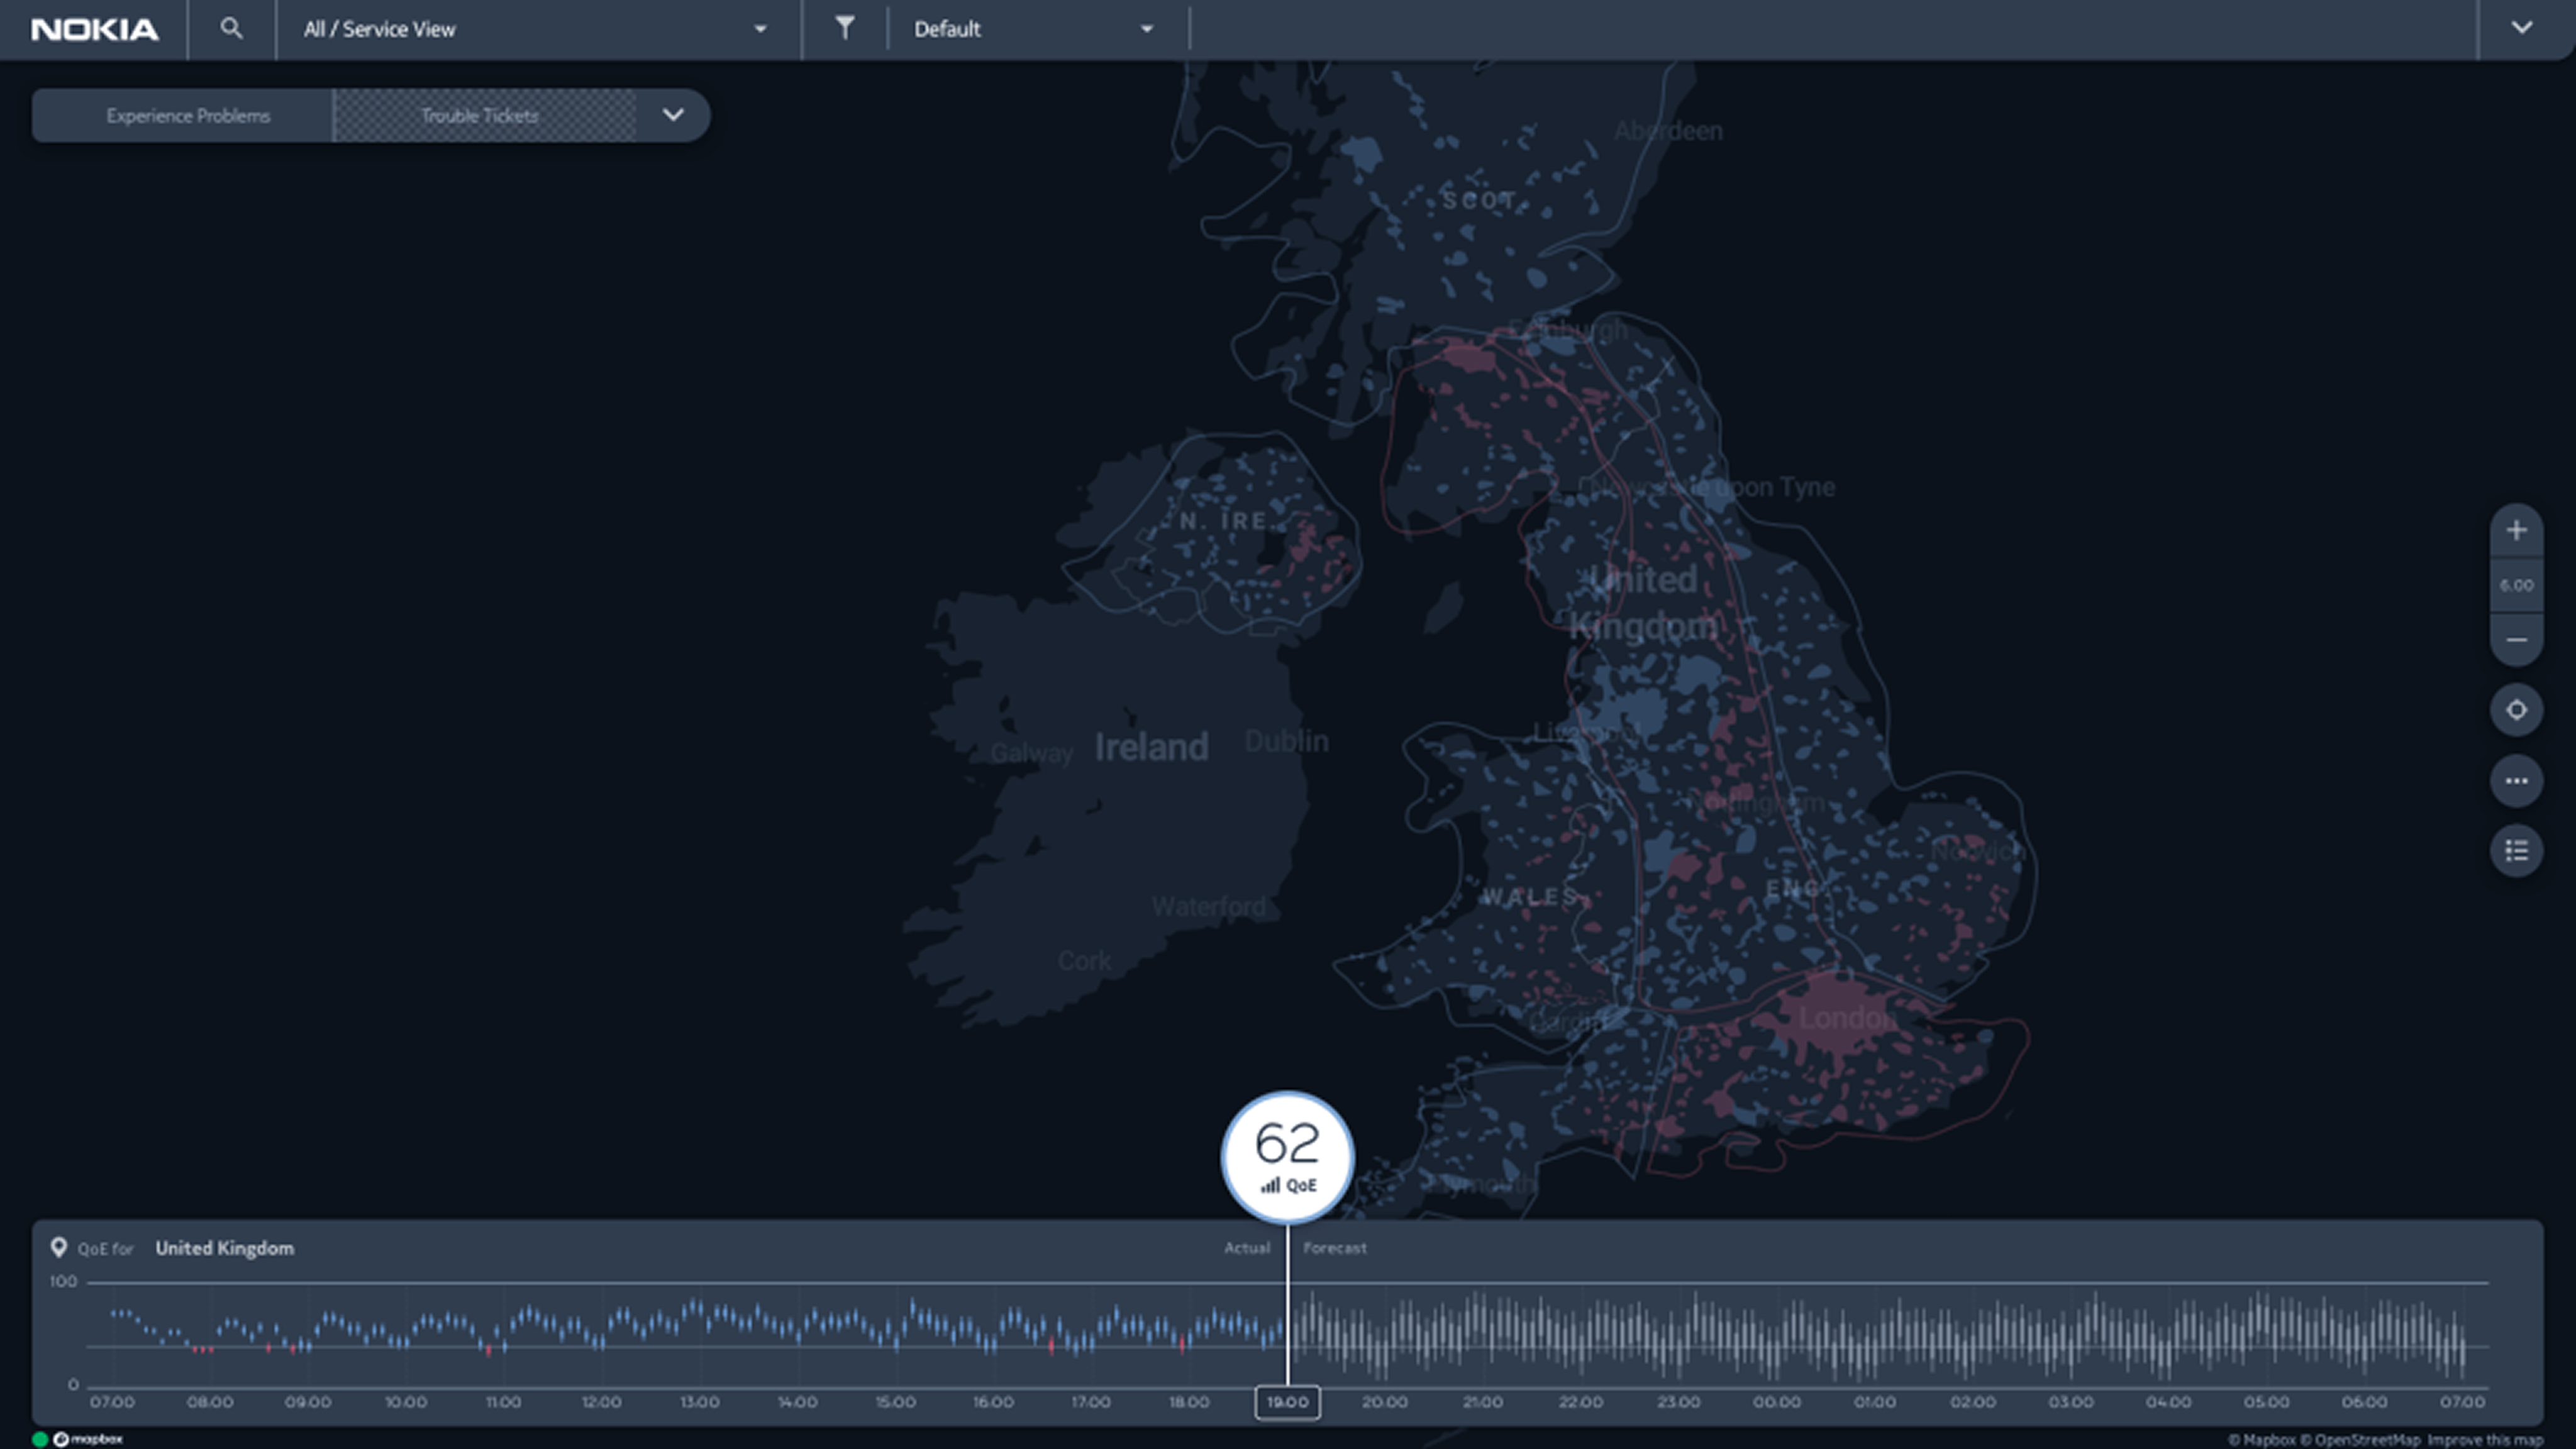Toggle the Trouble Tickets layer

pyautogui.click(x=480, y=116)
